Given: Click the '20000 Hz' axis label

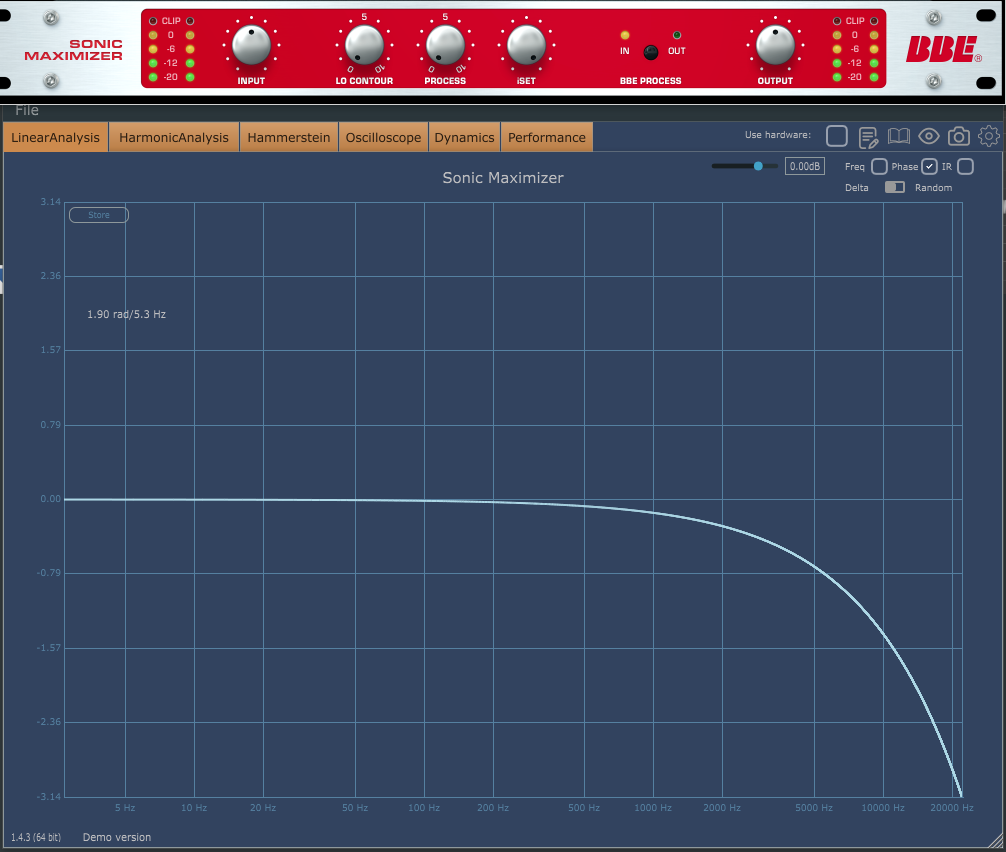Looking at the screenshot, I should [x=952, y=808].
